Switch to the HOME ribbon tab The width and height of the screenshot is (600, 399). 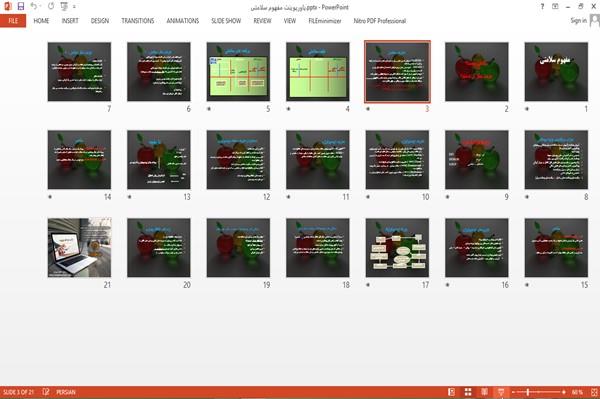point(41,21)
